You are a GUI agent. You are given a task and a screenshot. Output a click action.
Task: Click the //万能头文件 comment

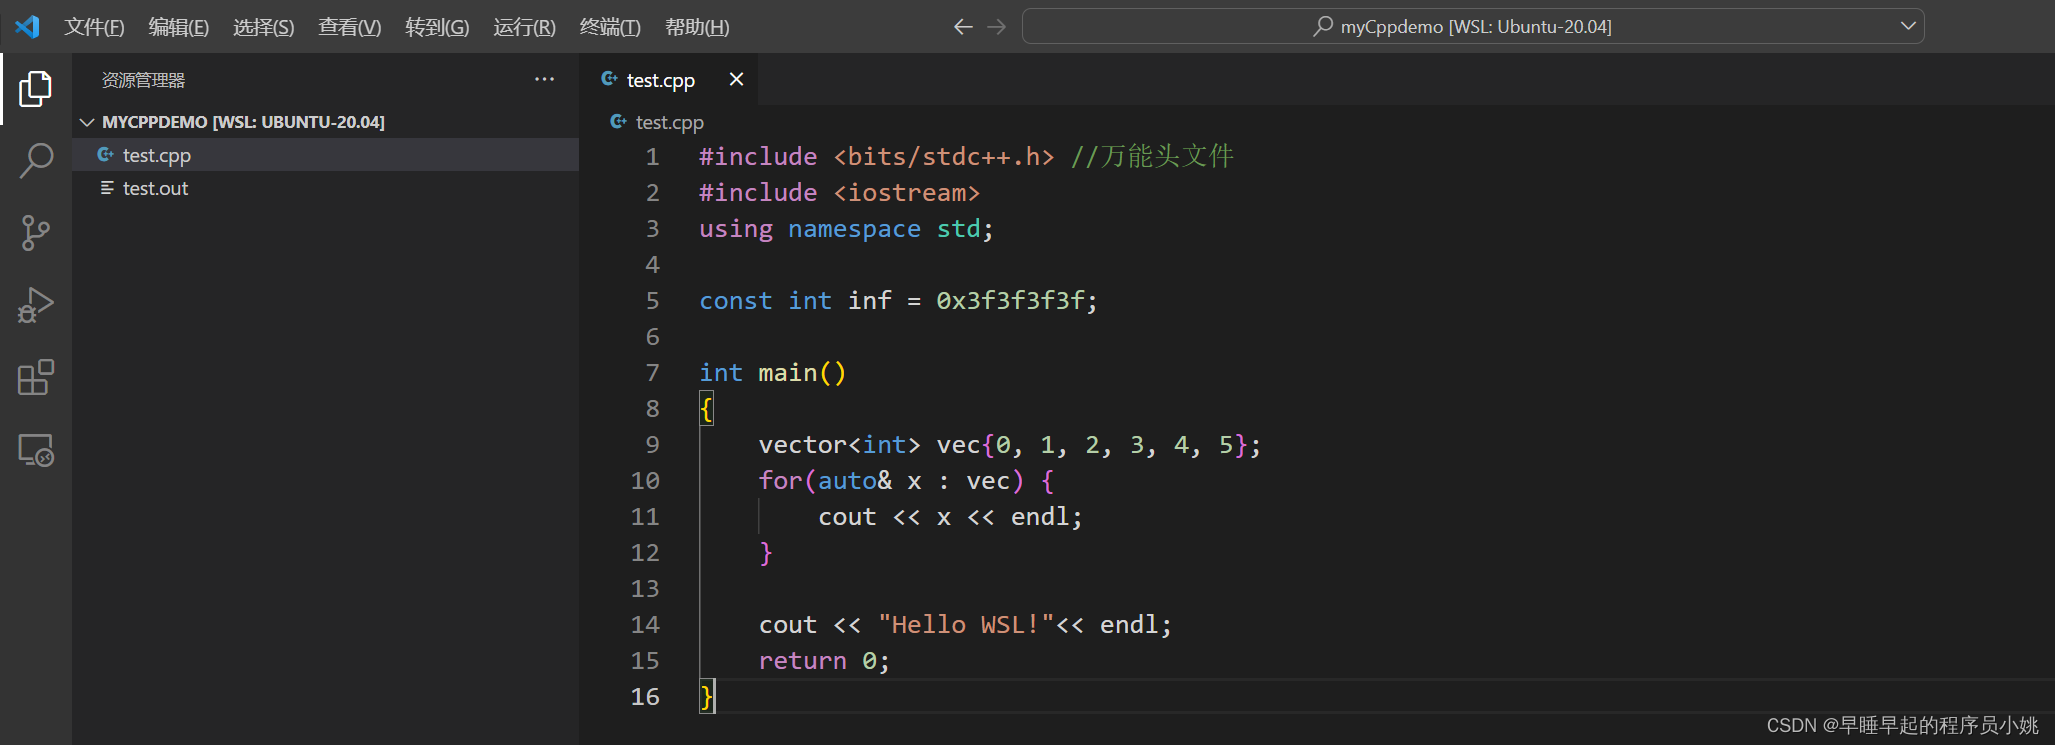pyautogui.click(x=1152, y=157)
